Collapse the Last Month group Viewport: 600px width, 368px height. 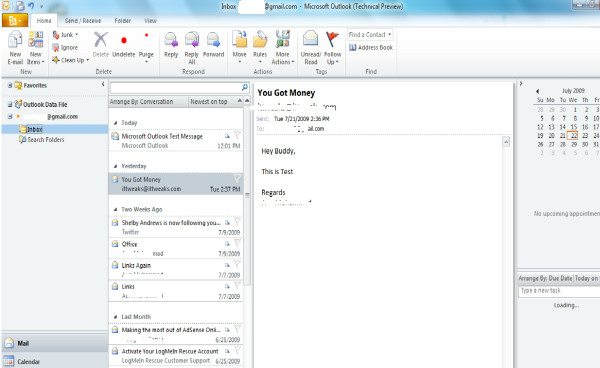point(115,317)
